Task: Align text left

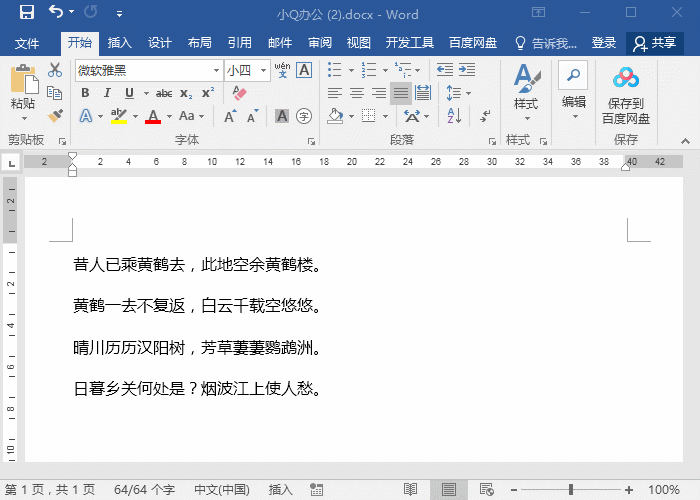Action: (335, 93)
